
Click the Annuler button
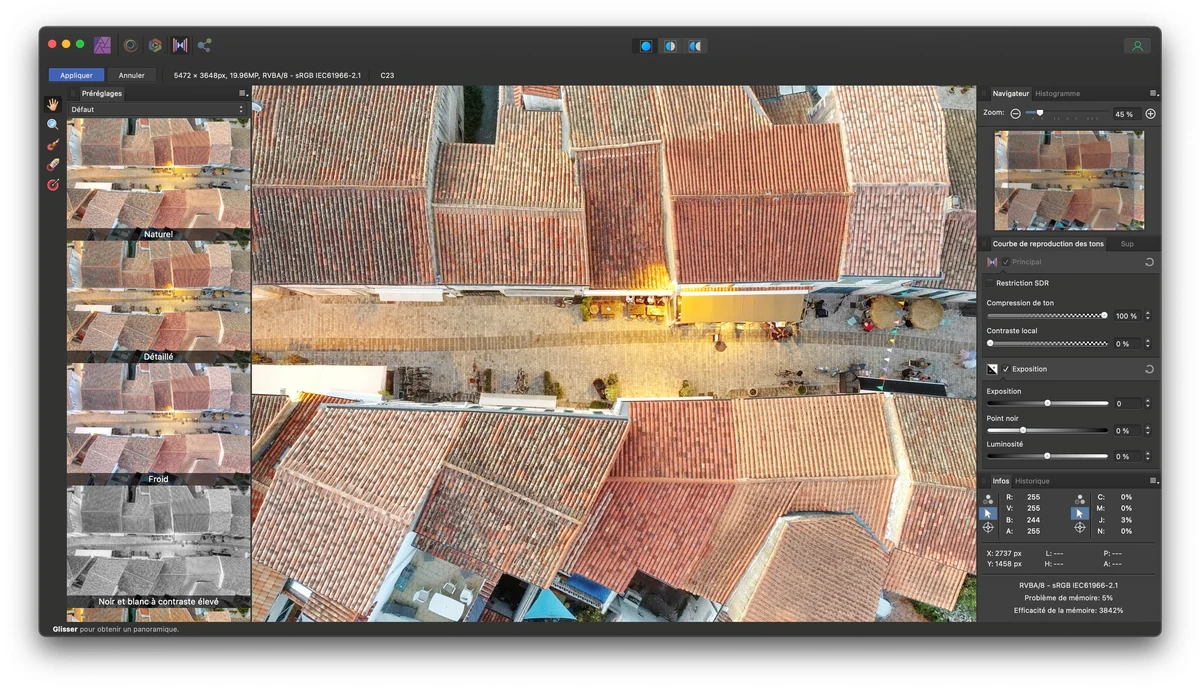(x=132, y=75)
